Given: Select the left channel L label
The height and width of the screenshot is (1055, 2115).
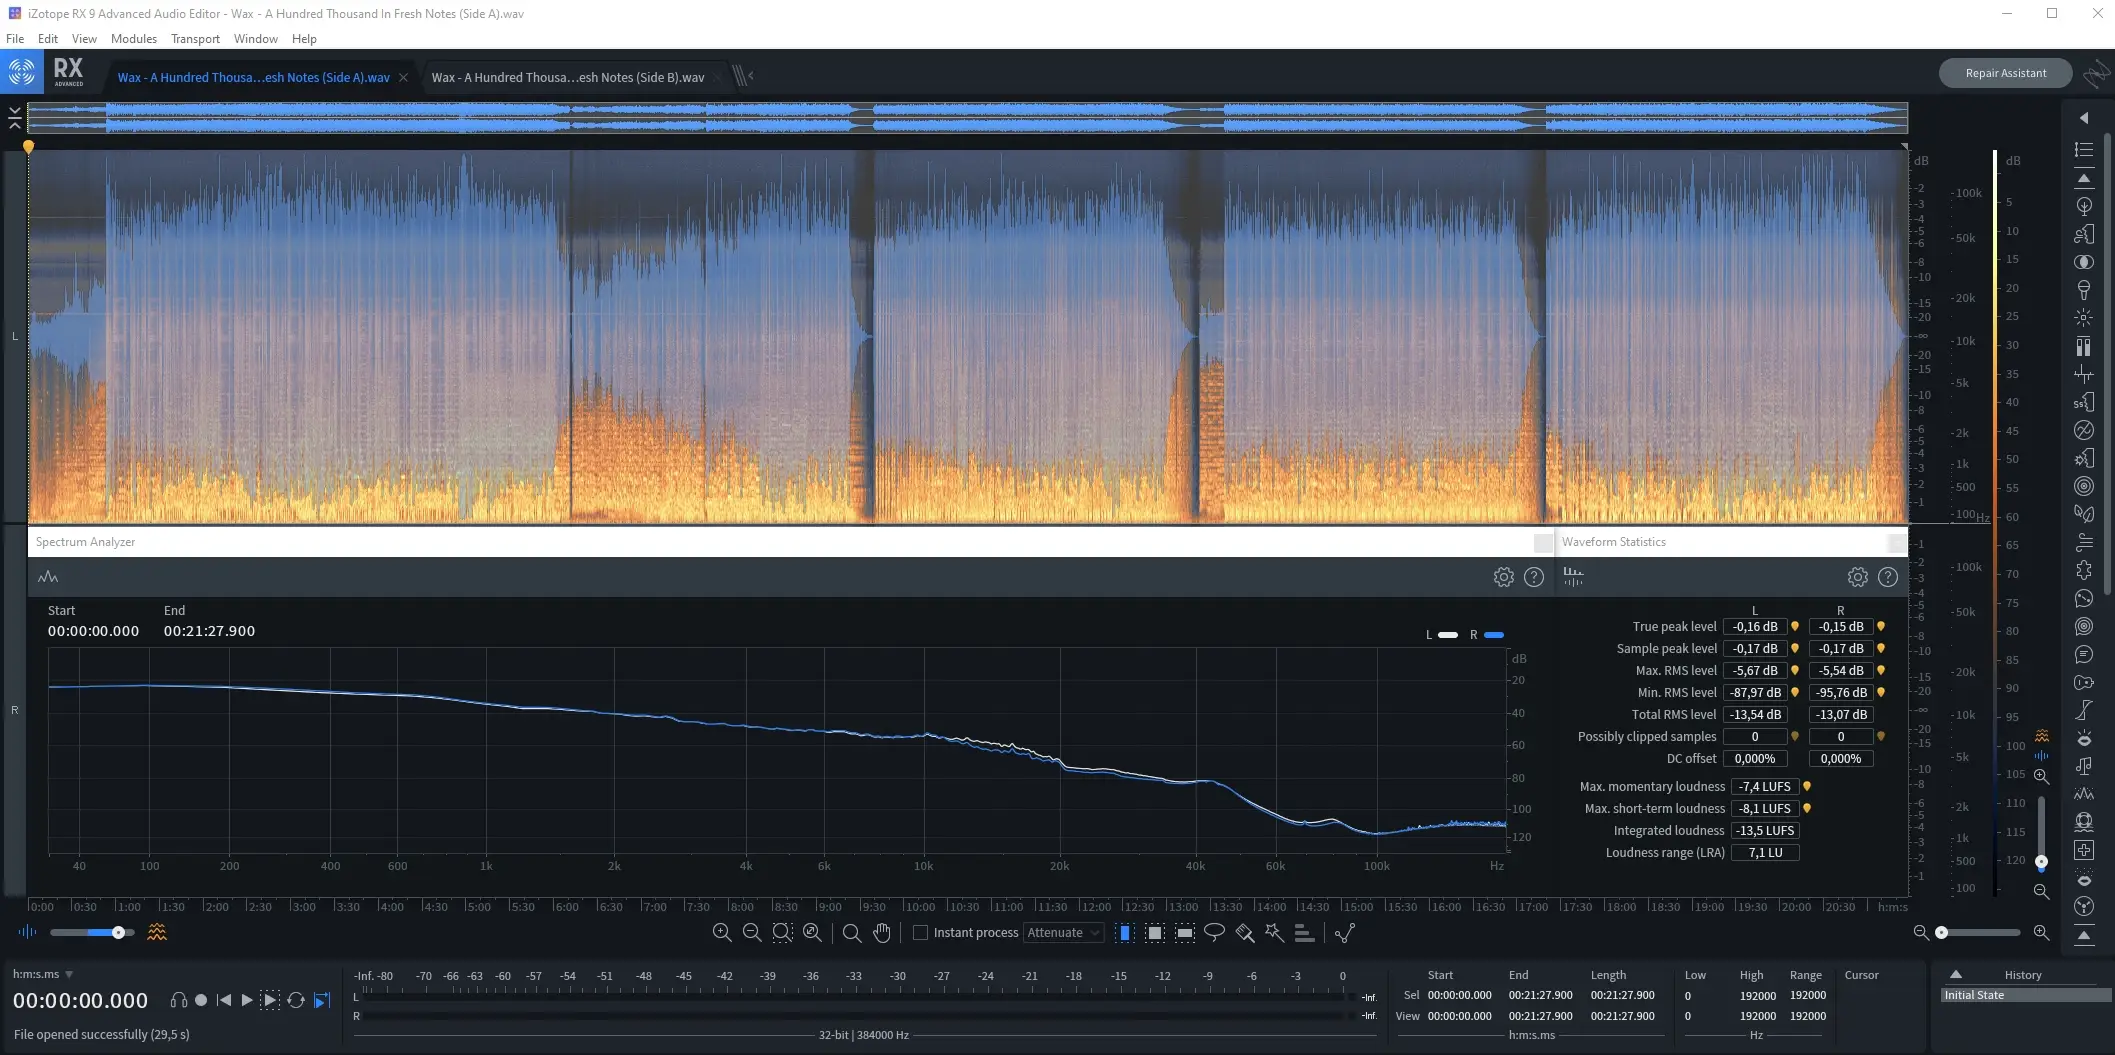Looking at the screenshot, I should (14, 337).
